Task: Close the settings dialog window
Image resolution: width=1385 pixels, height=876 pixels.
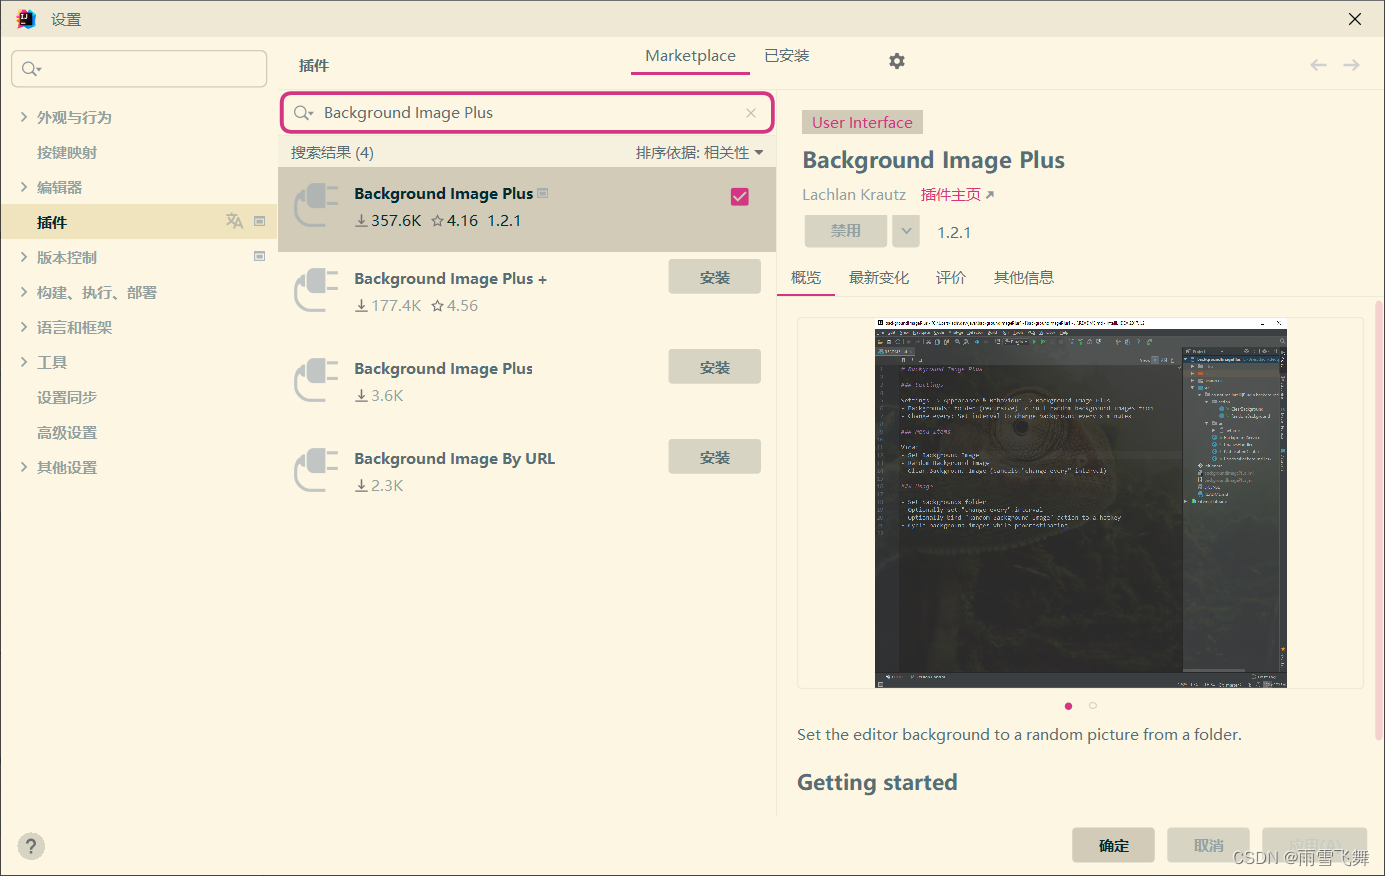Action: 1355,19
